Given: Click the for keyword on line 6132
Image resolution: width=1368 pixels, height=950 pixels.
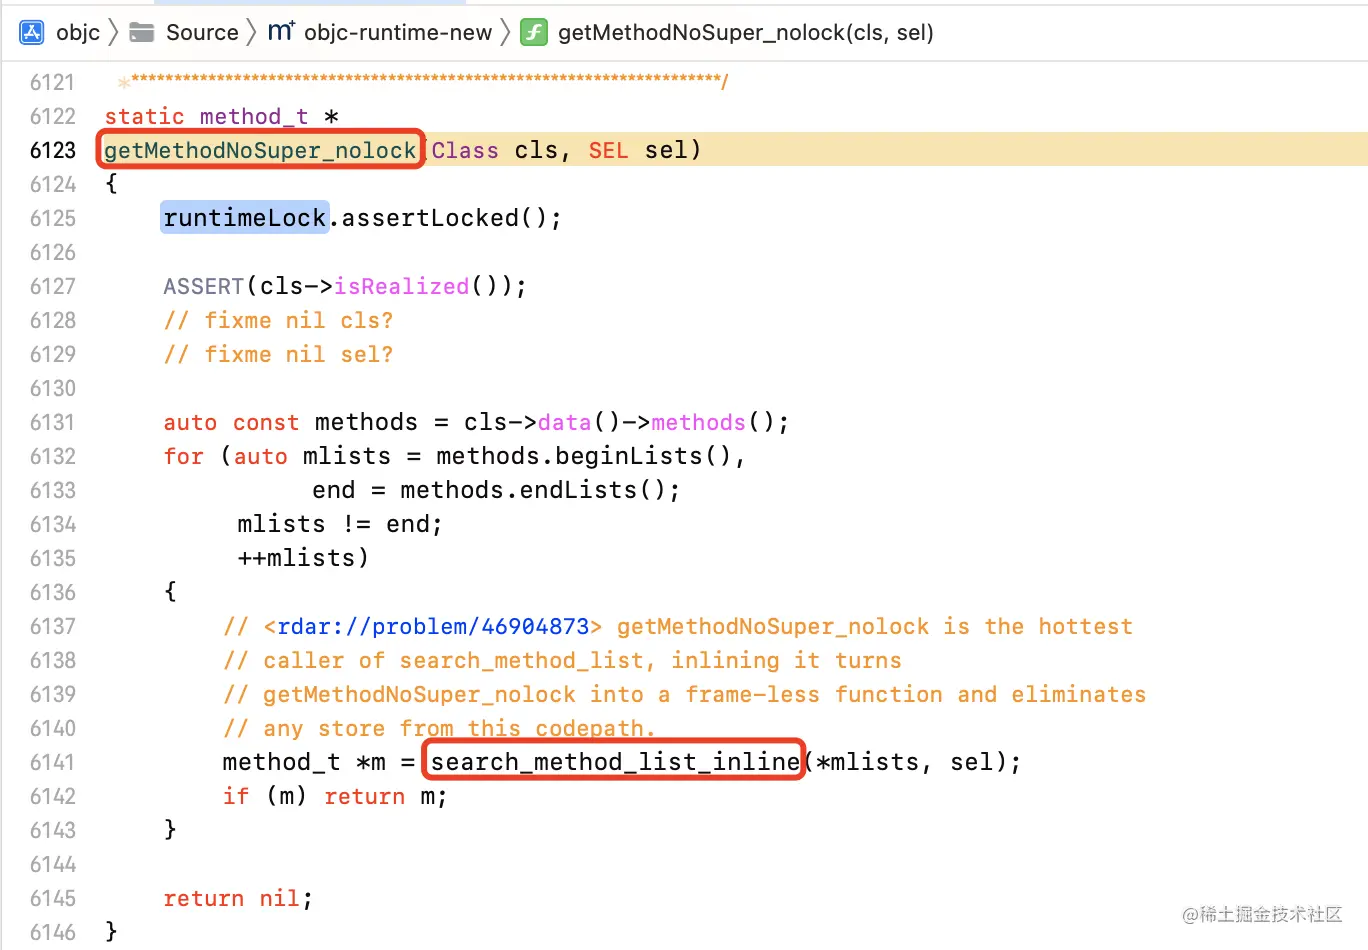Looking at the screenshot, I should pos(184,457).
